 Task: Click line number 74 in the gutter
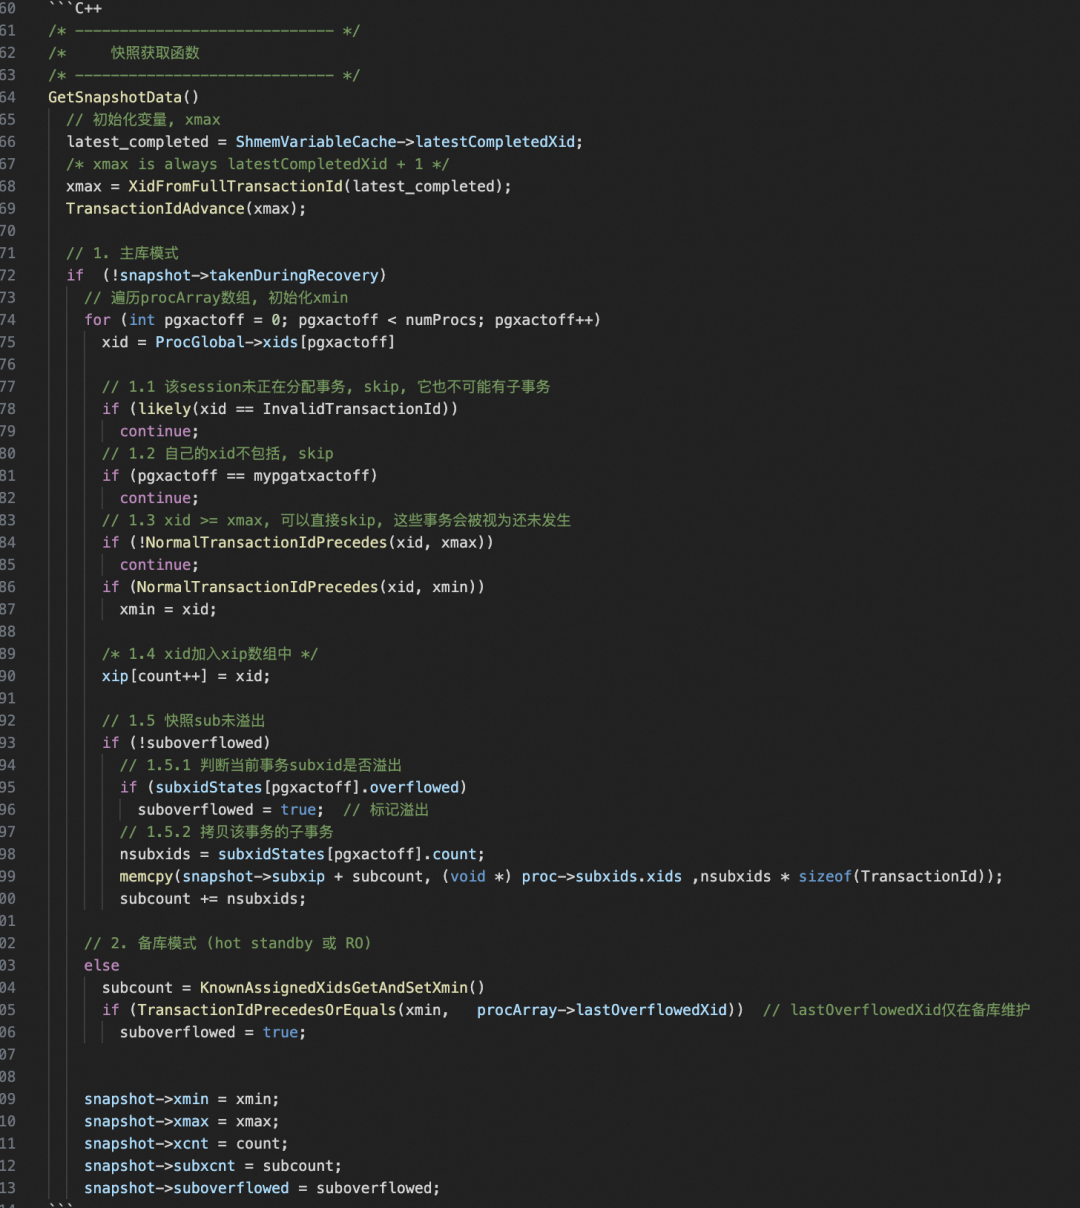(x=8, y=320)
